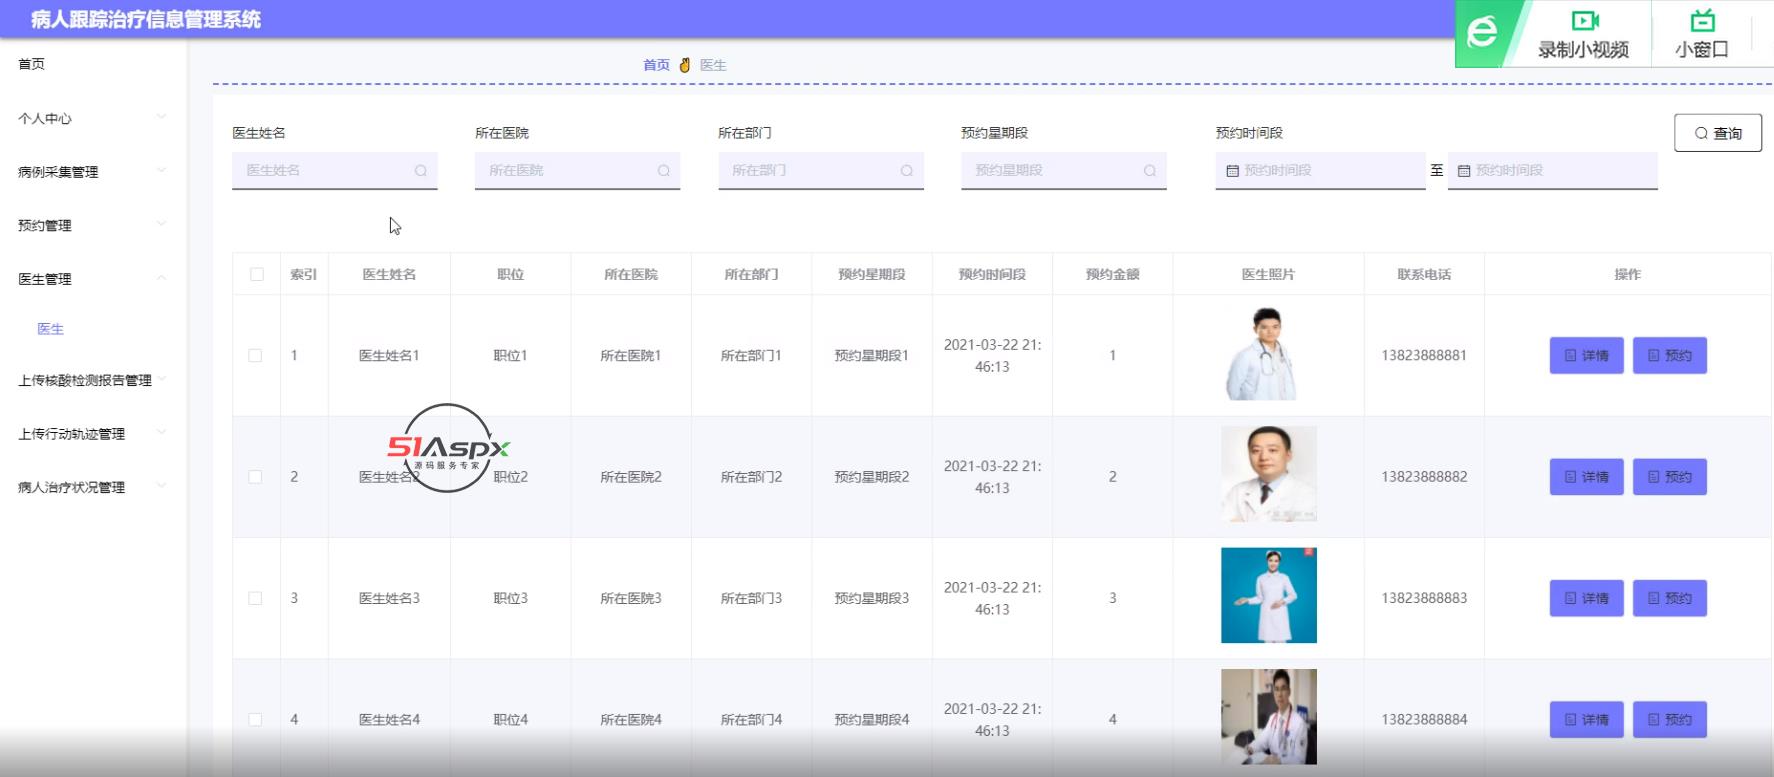
Task: Open 详情 for doctor 医生姓名1
Action: tap(1586, 356)
